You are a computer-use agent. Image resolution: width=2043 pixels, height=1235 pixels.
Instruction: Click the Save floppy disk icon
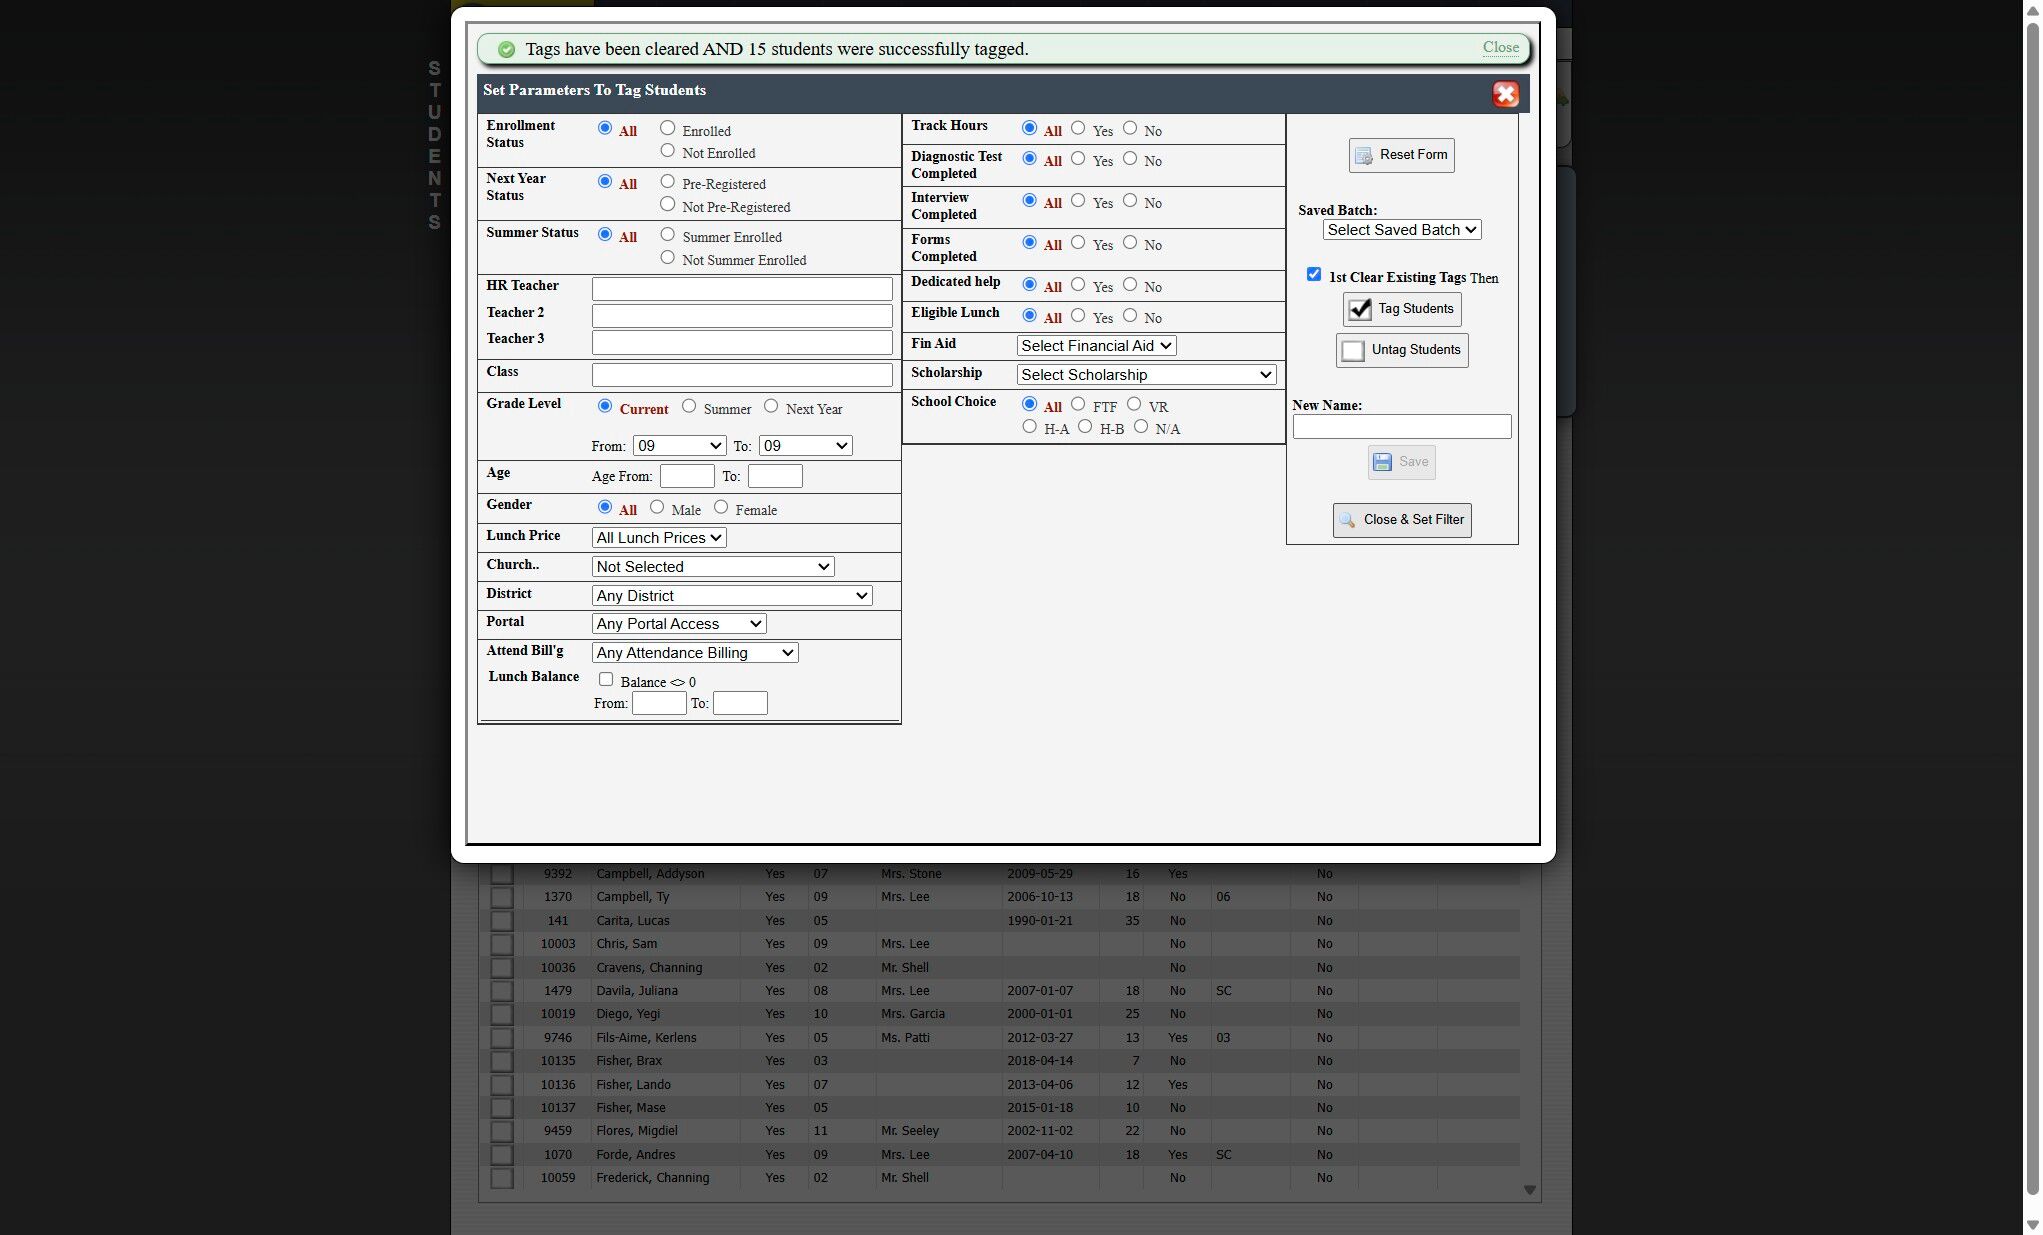tap(1382, 462)
